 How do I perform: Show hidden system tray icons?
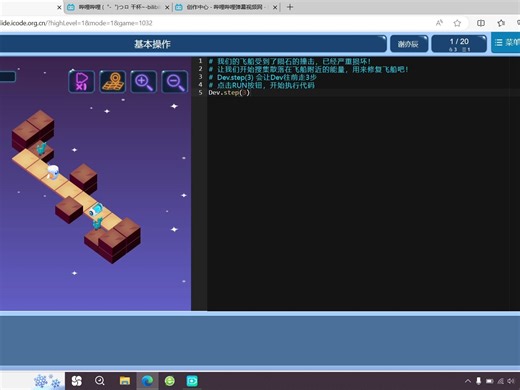(x=468, y=381)
